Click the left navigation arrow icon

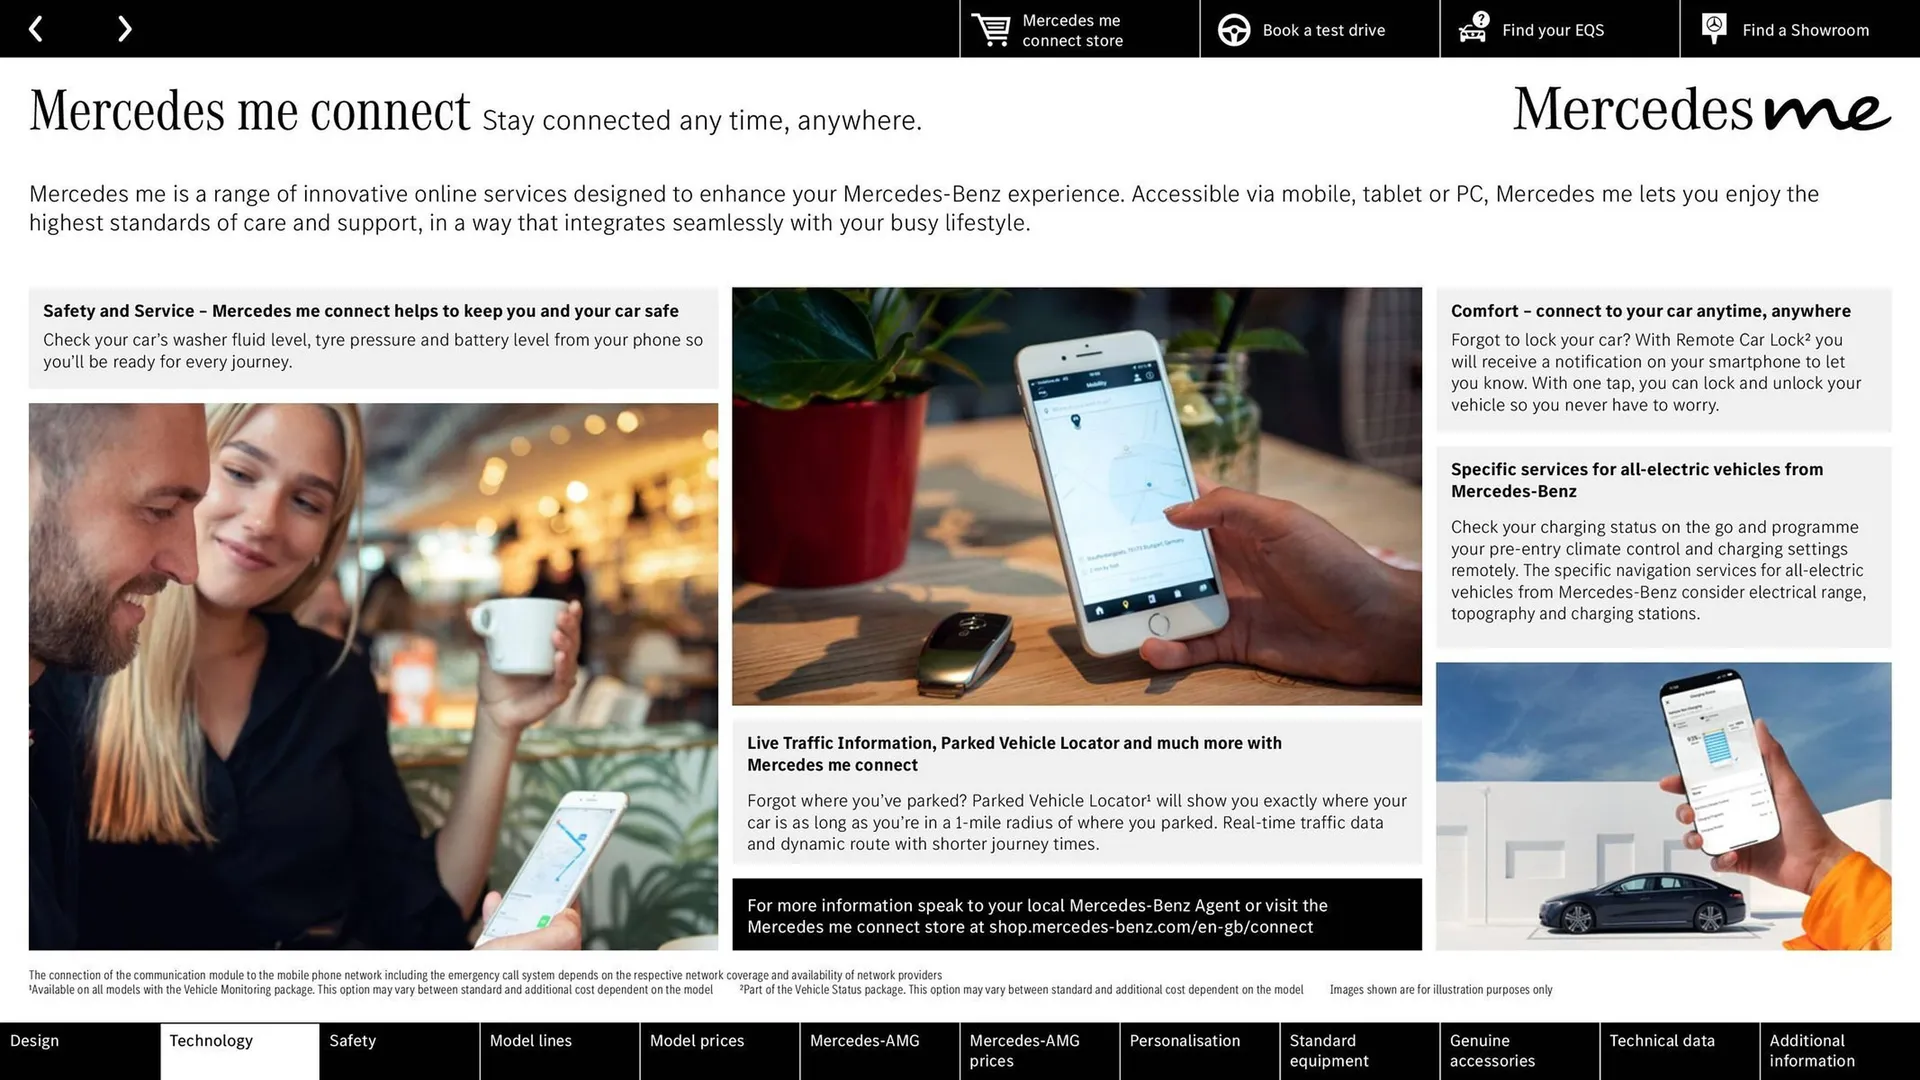[x=38, y=28]
